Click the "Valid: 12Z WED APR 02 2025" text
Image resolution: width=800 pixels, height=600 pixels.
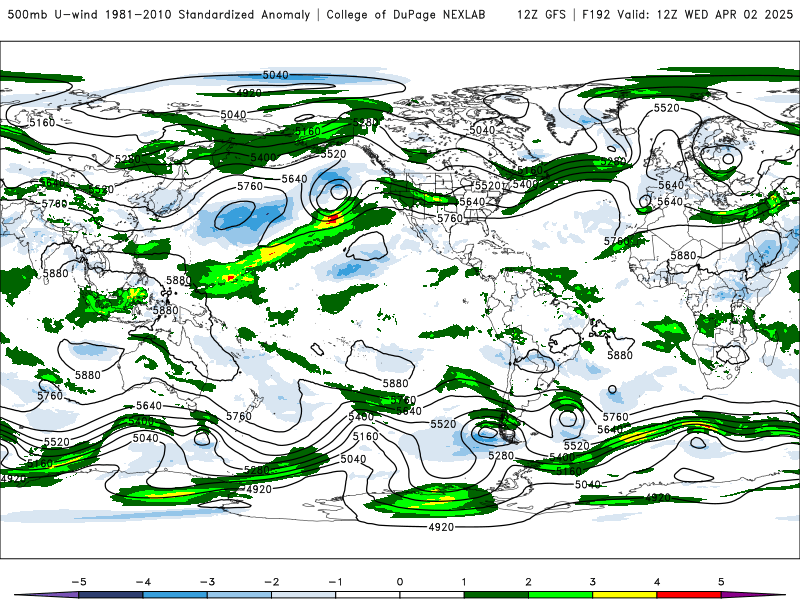[x=705, y=14]
